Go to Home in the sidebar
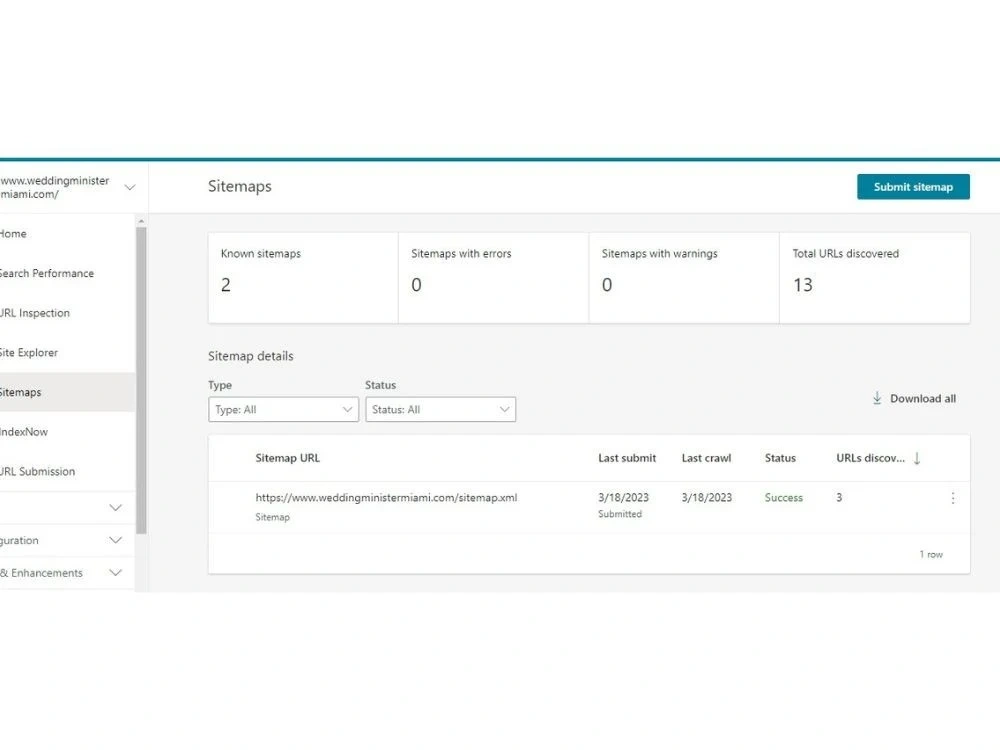This screenshot has height=750, width=1000. [x=68, y=233]
